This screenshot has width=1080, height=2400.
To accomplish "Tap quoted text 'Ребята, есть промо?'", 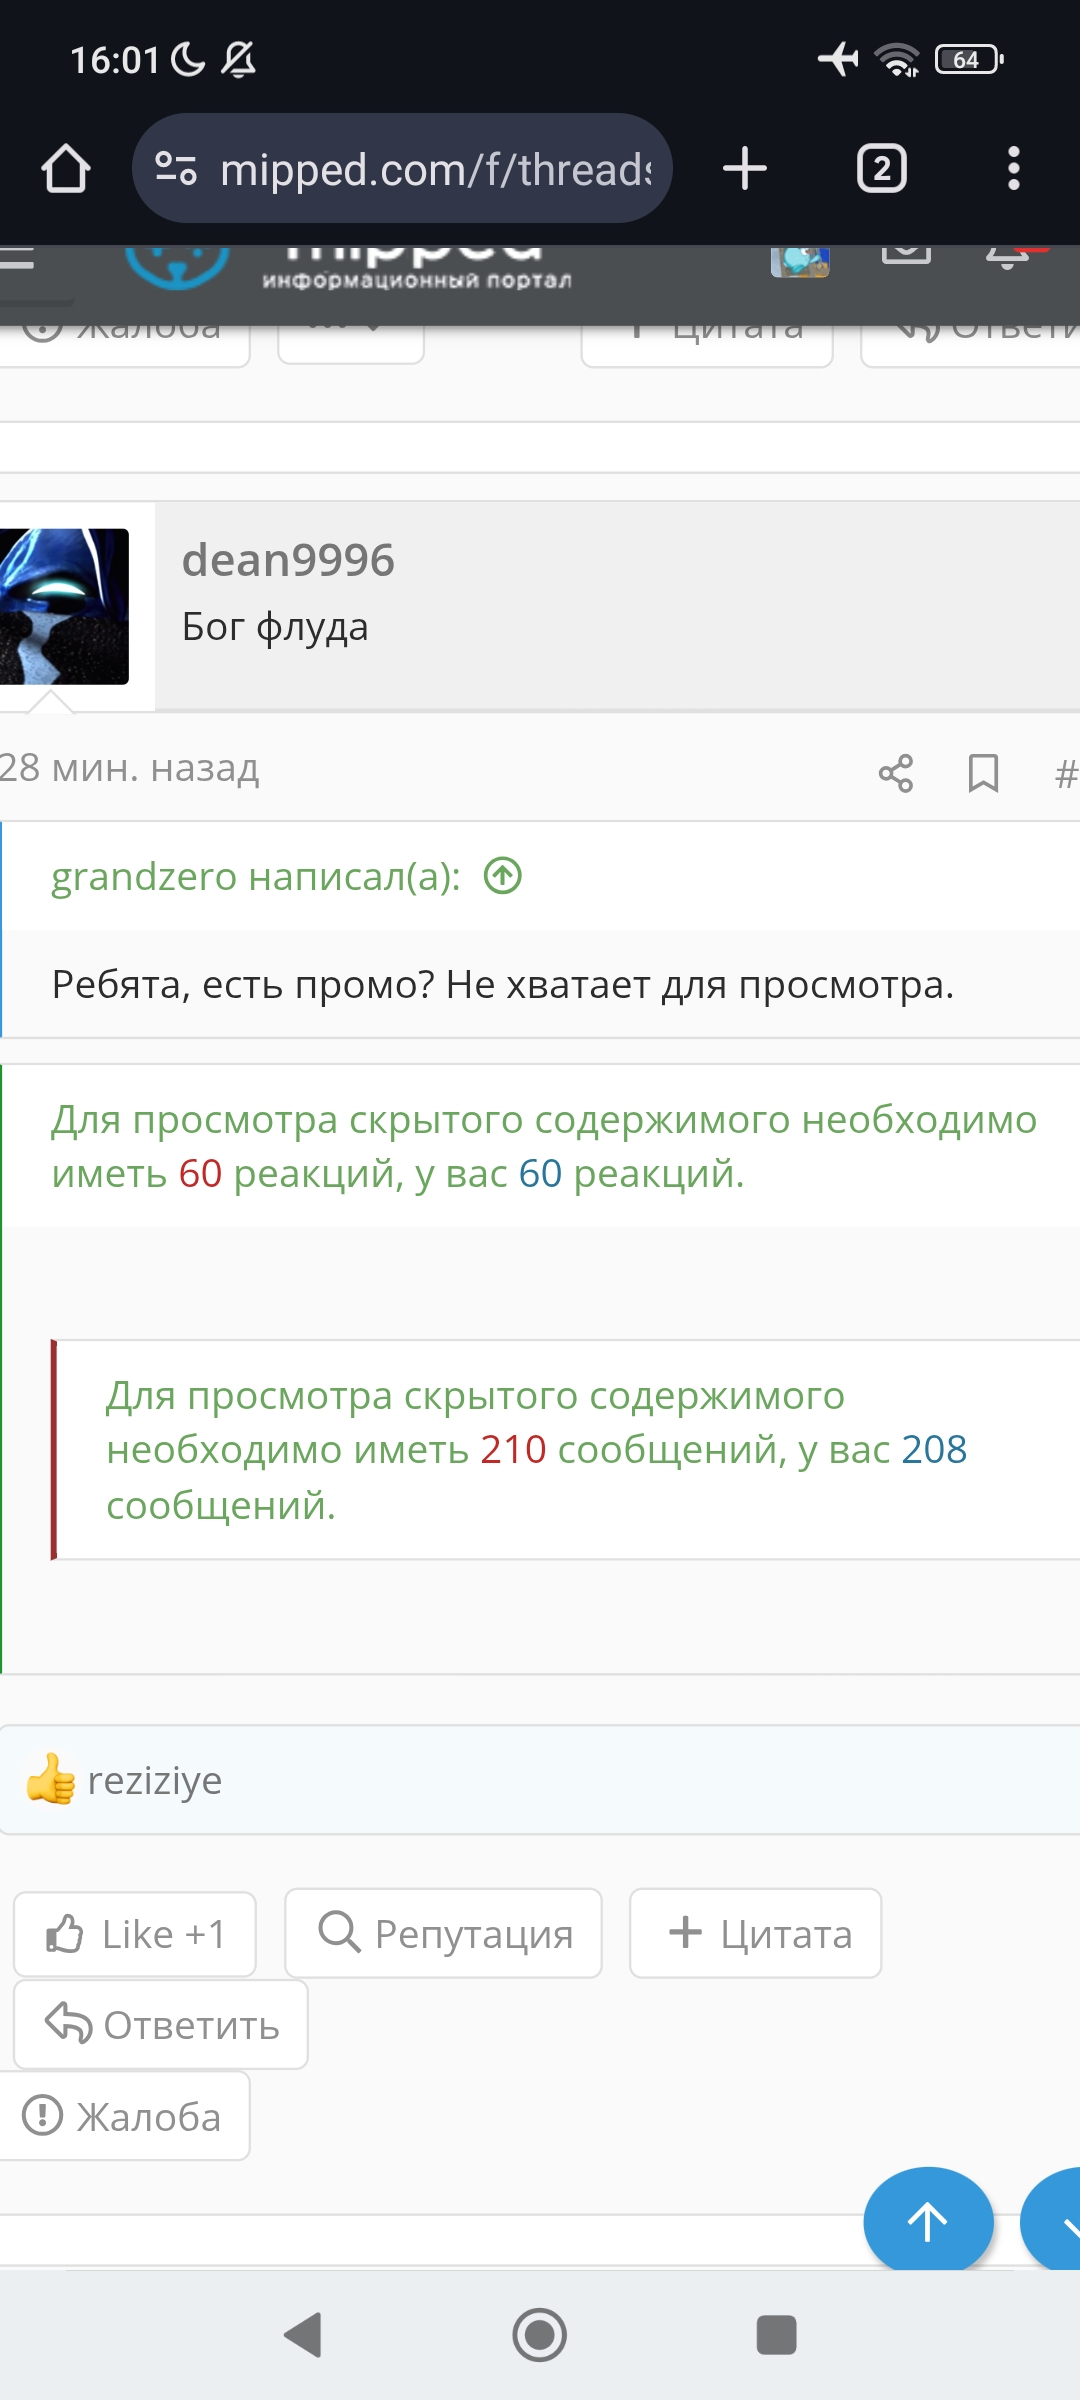I will pos(243,985).
